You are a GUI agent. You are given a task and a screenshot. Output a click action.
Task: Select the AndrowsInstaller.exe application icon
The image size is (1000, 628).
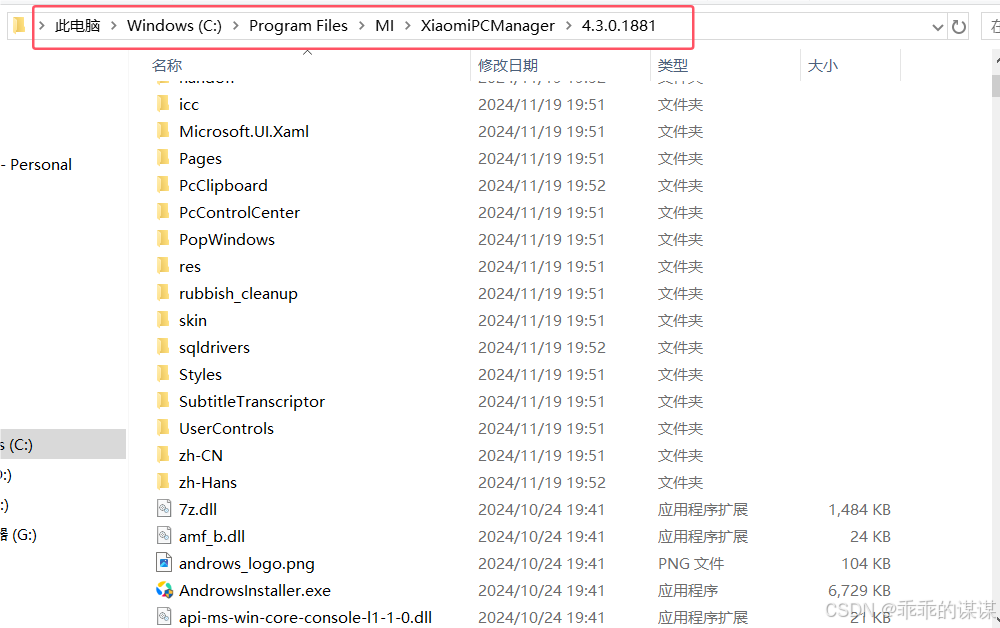pos(164,590)
